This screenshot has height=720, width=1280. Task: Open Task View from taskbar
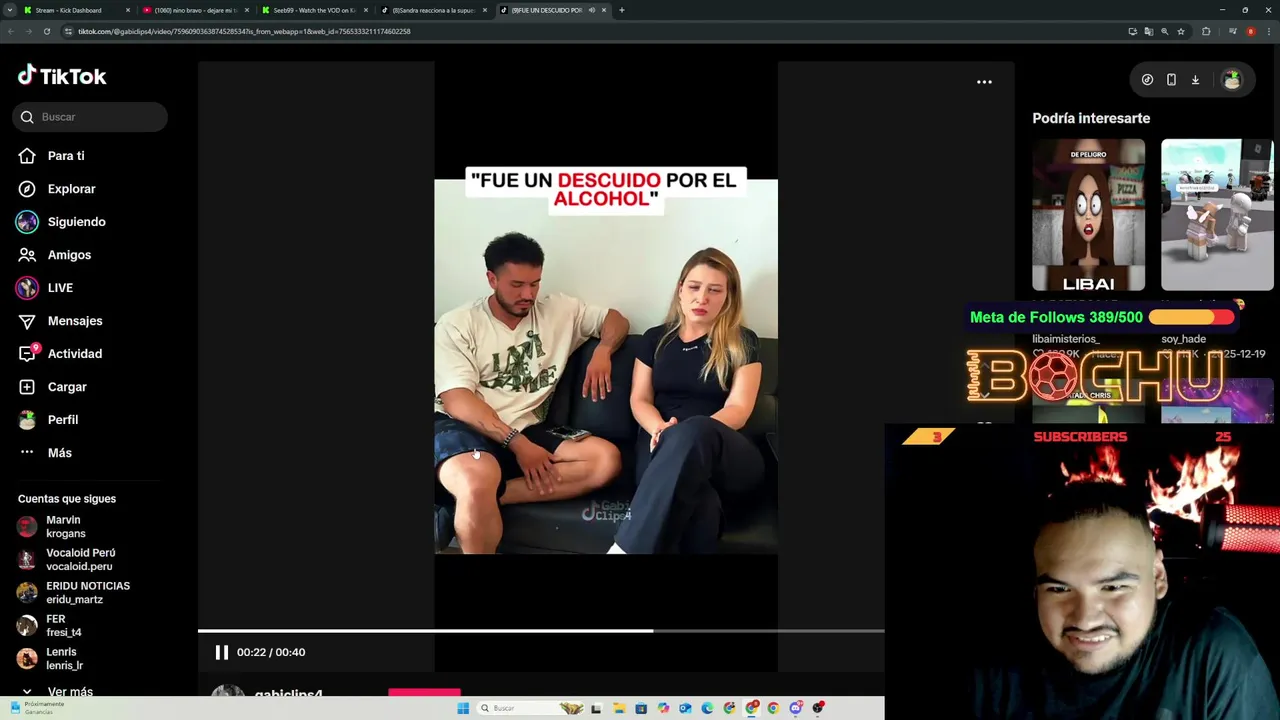(597, 708)
